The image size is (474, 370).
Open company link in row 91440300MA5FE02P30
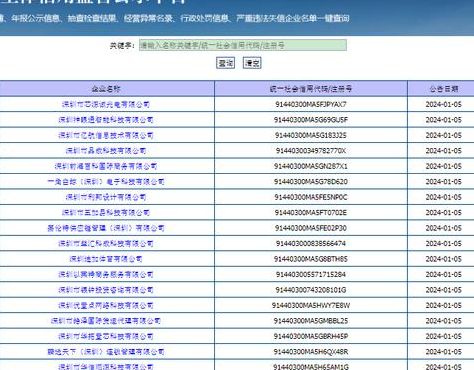pos(106,228)
